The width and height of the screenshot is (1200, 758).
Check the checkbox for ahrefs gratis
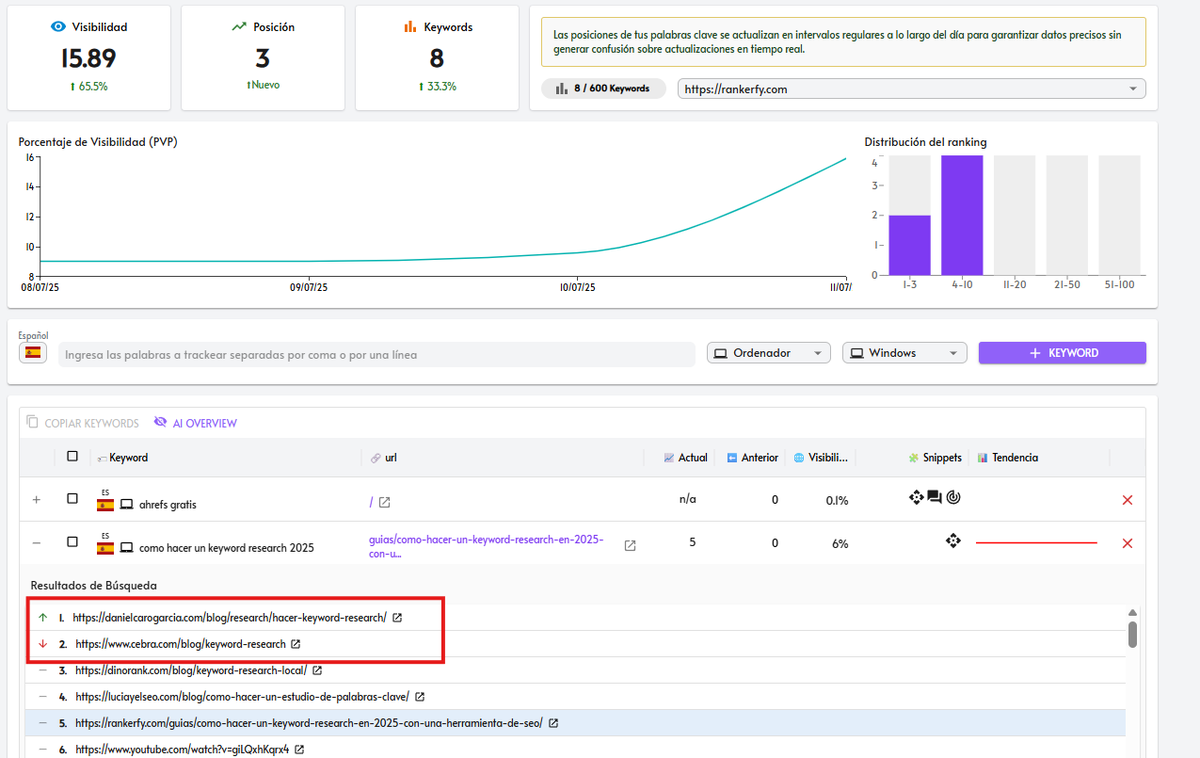pyautogui.click(x=73, y=500)
